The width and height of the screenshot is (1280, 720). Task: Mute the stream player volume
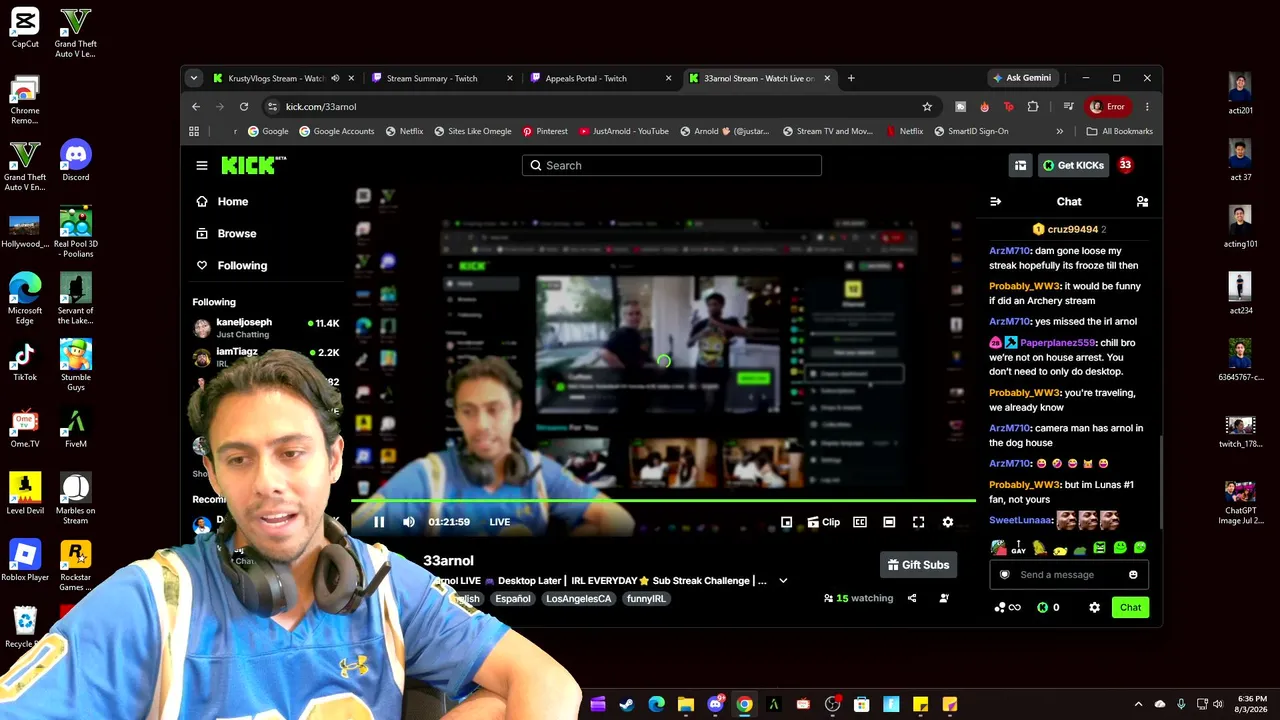[x=408, y=522]
